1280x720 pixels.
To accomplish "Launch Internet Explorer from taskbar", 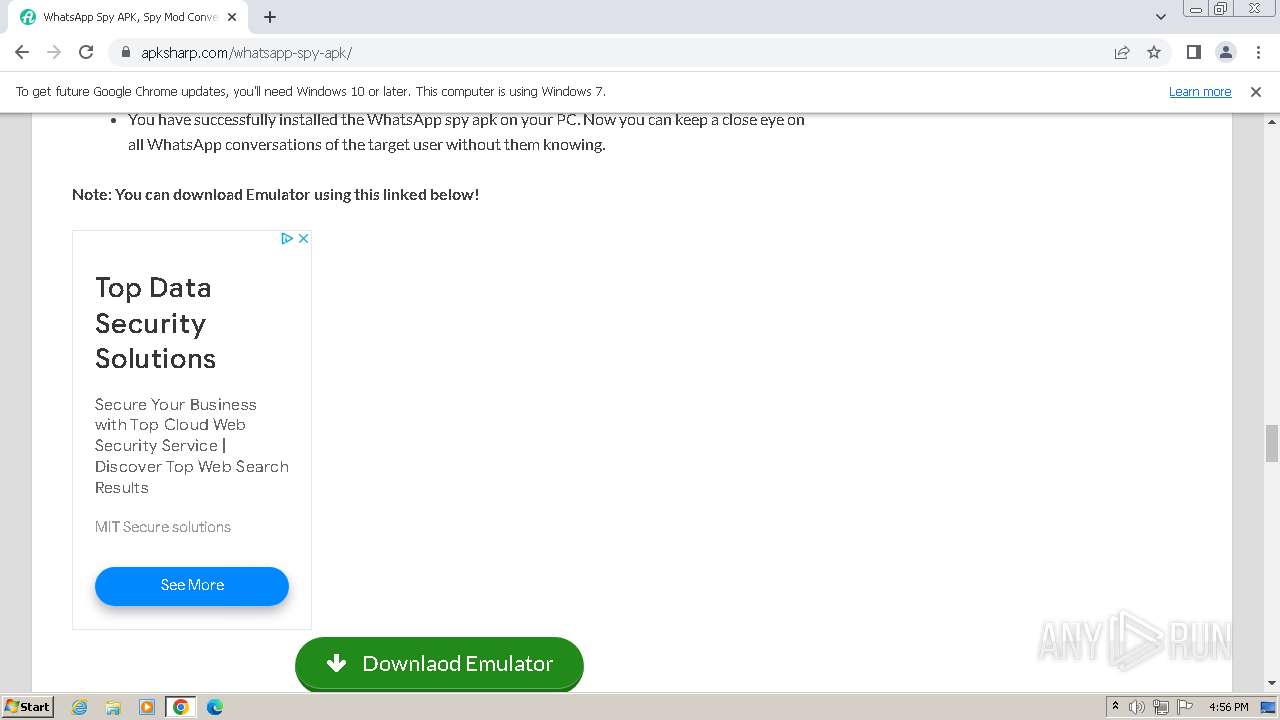I will [x=80, y=707].
